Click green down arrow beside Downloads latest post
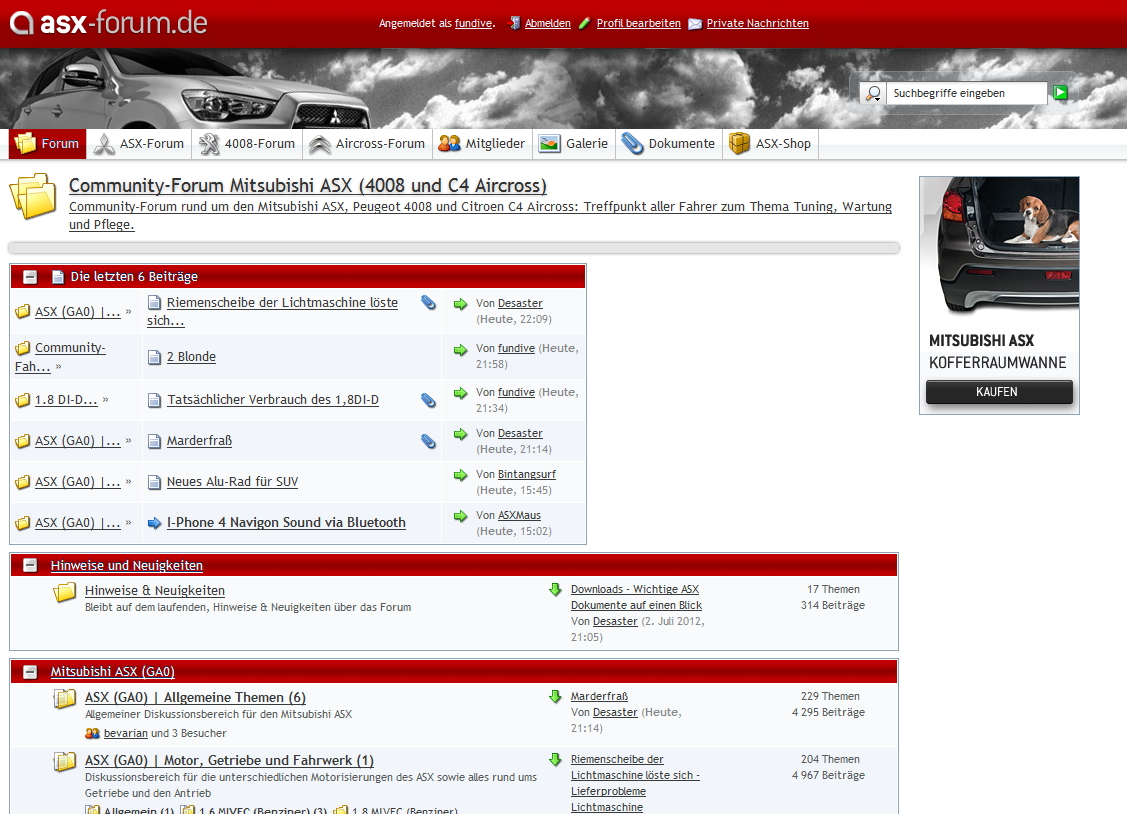This screenshot has width=1127, height=814. pos(555,590)
